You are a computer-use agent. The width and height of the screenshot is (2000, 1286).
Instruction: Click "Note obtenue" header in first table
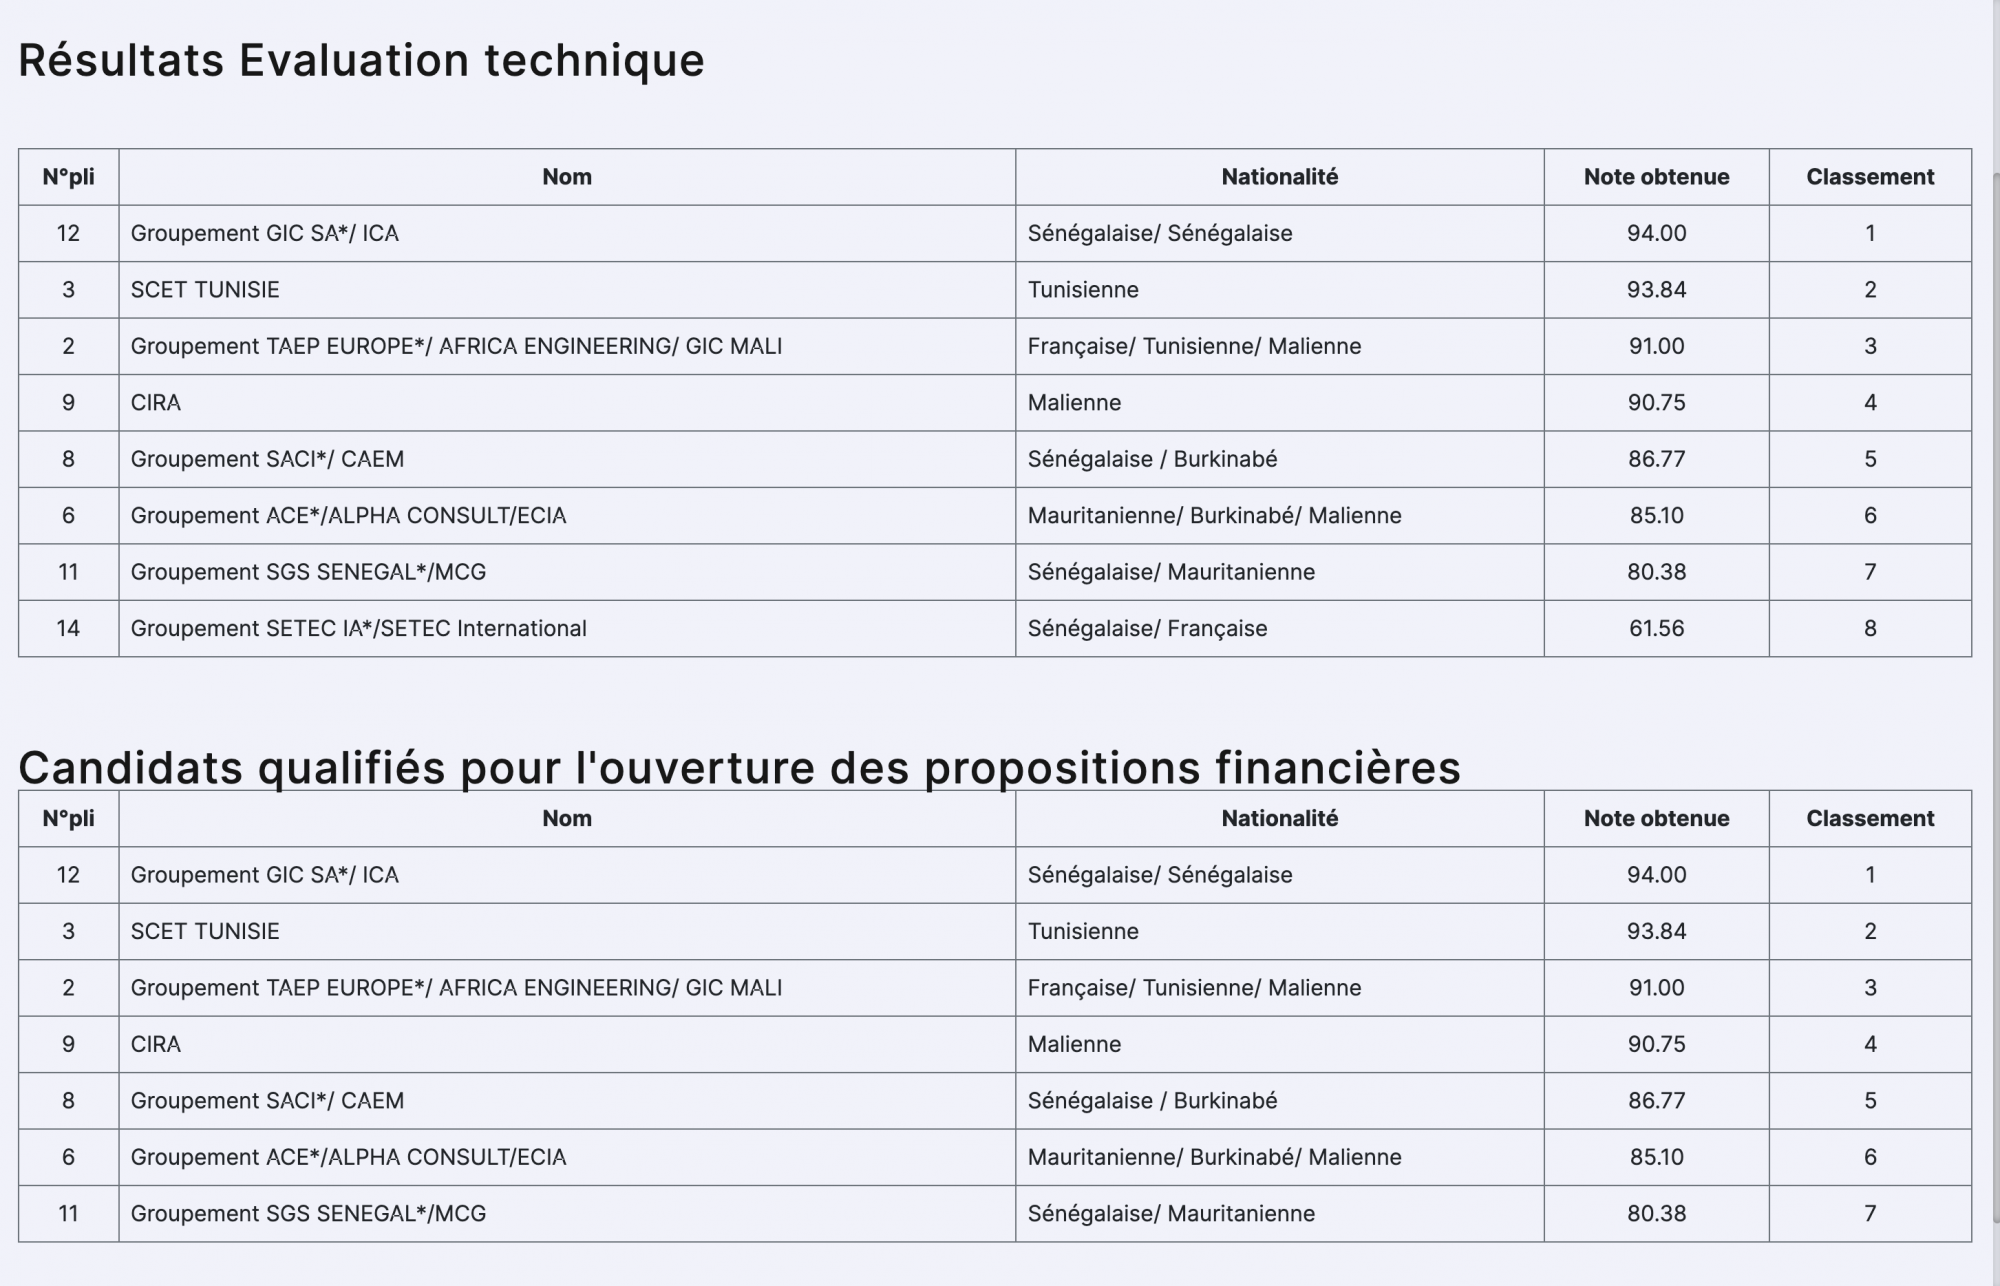[1655, 177]
